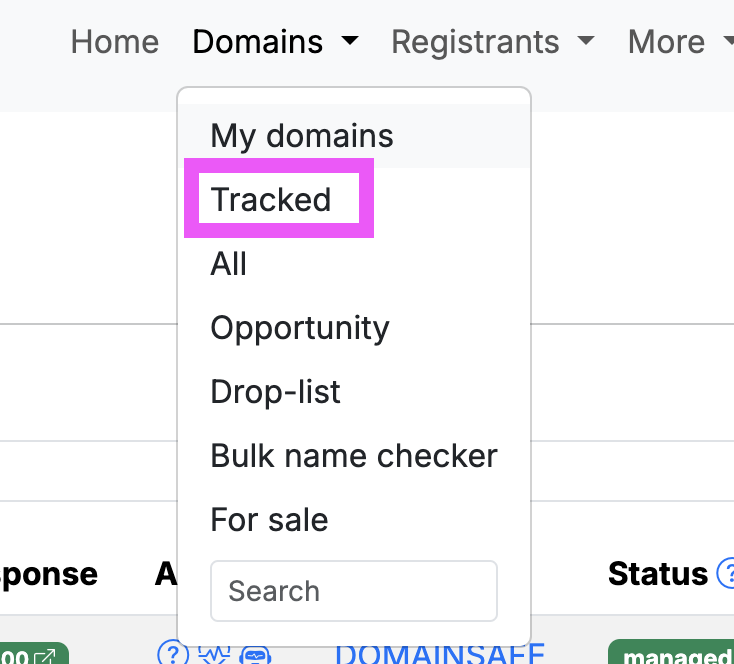The image size is (734, 664).
Task: Go to the Home page
Action: coord(115,42)
